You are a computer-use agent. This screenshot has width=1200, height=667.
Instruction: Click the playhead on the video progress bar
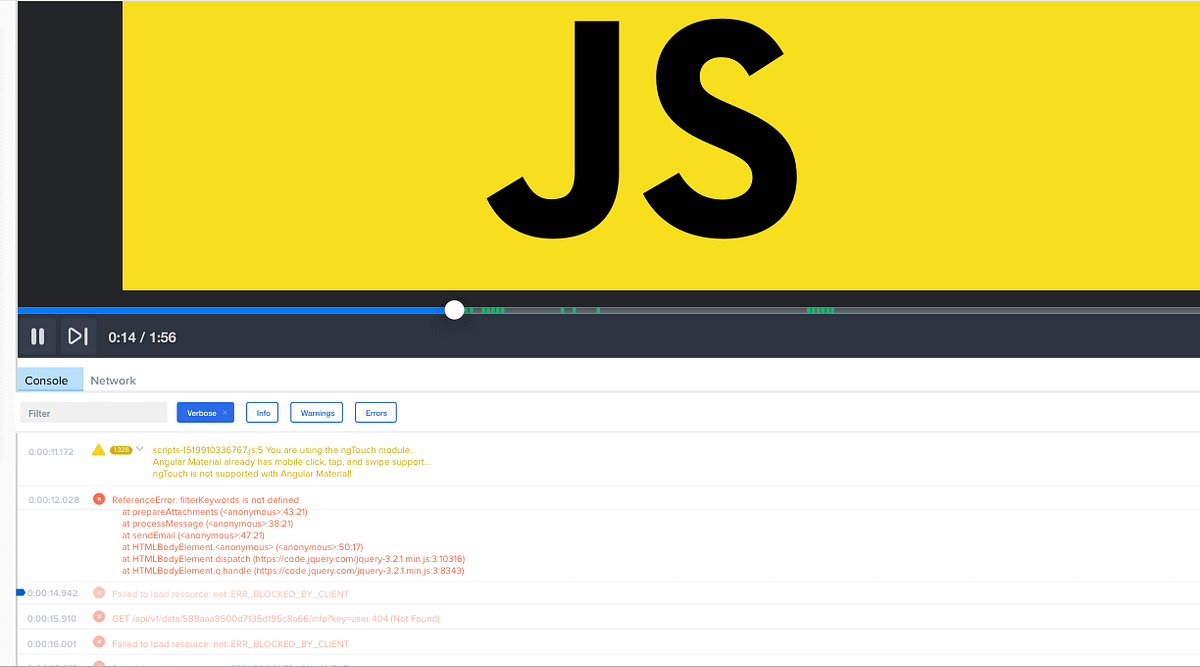click(x=455, y=310)
